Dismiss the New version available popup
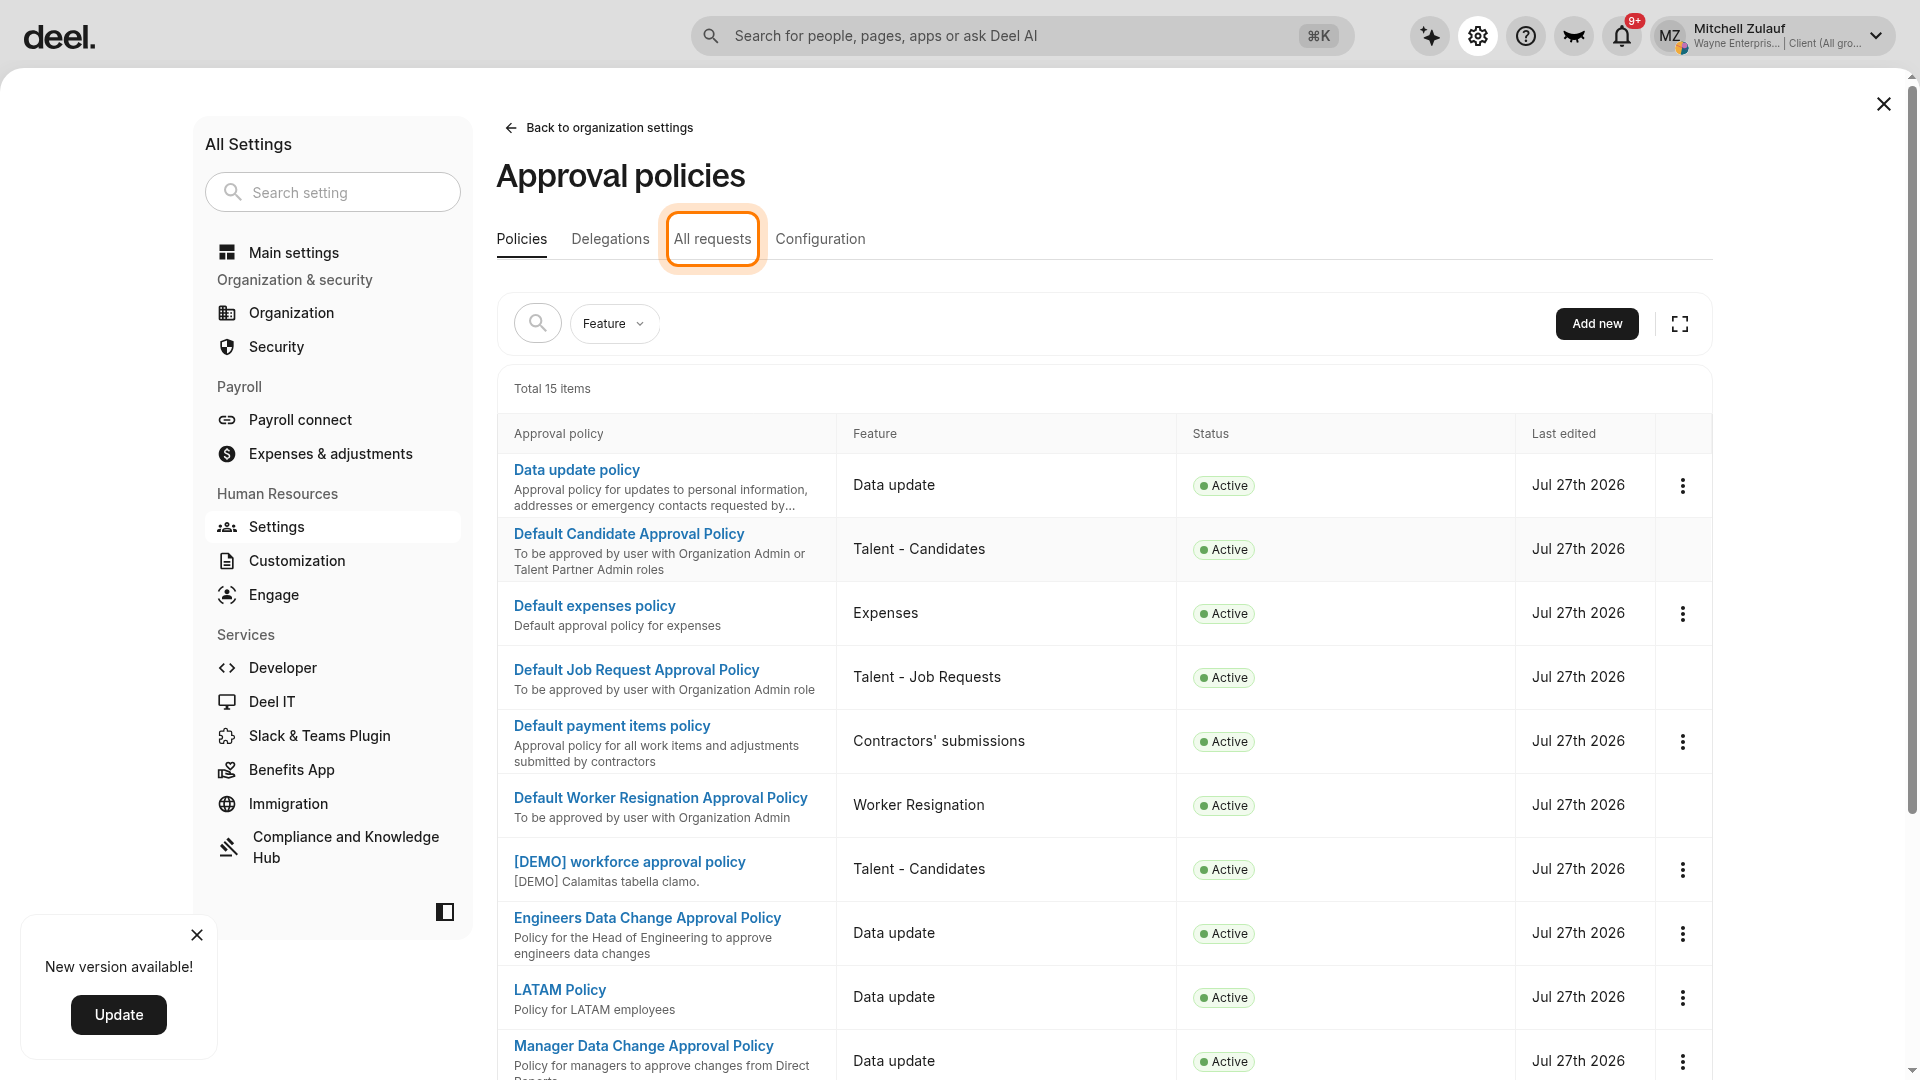 197,935
